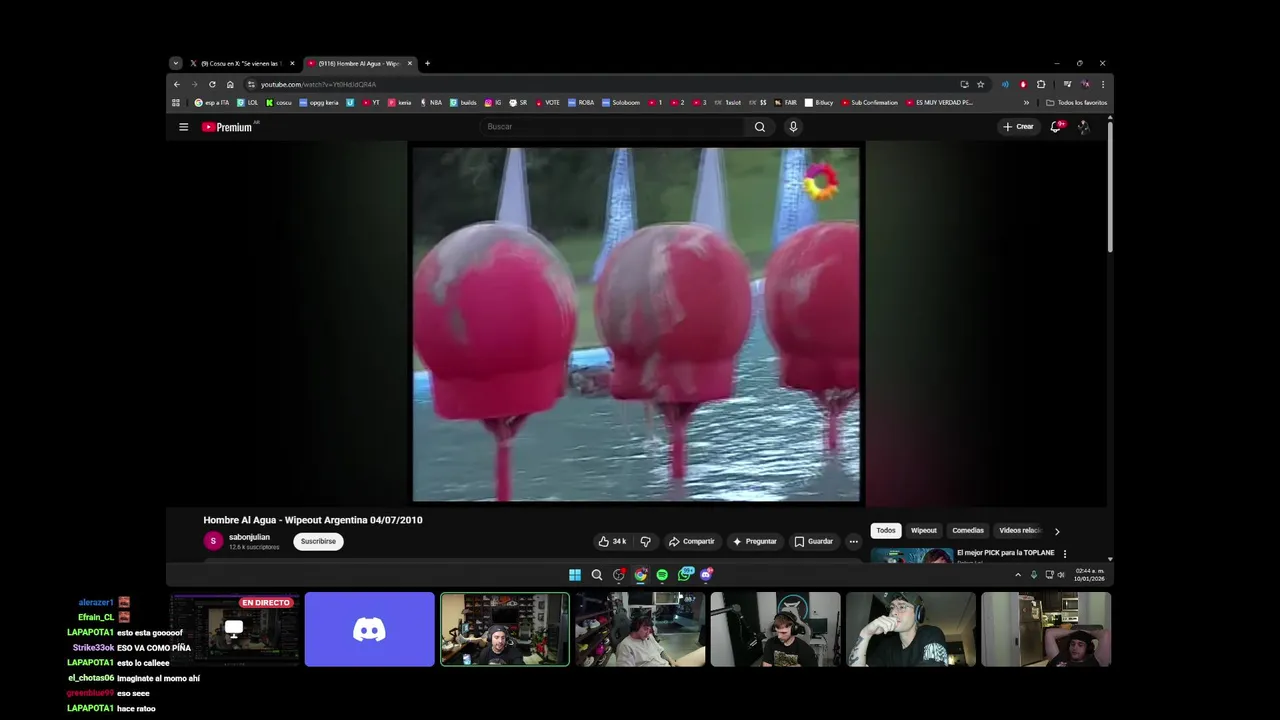
Task: Start voice search with the microphone icon
Action: point(793,127)
